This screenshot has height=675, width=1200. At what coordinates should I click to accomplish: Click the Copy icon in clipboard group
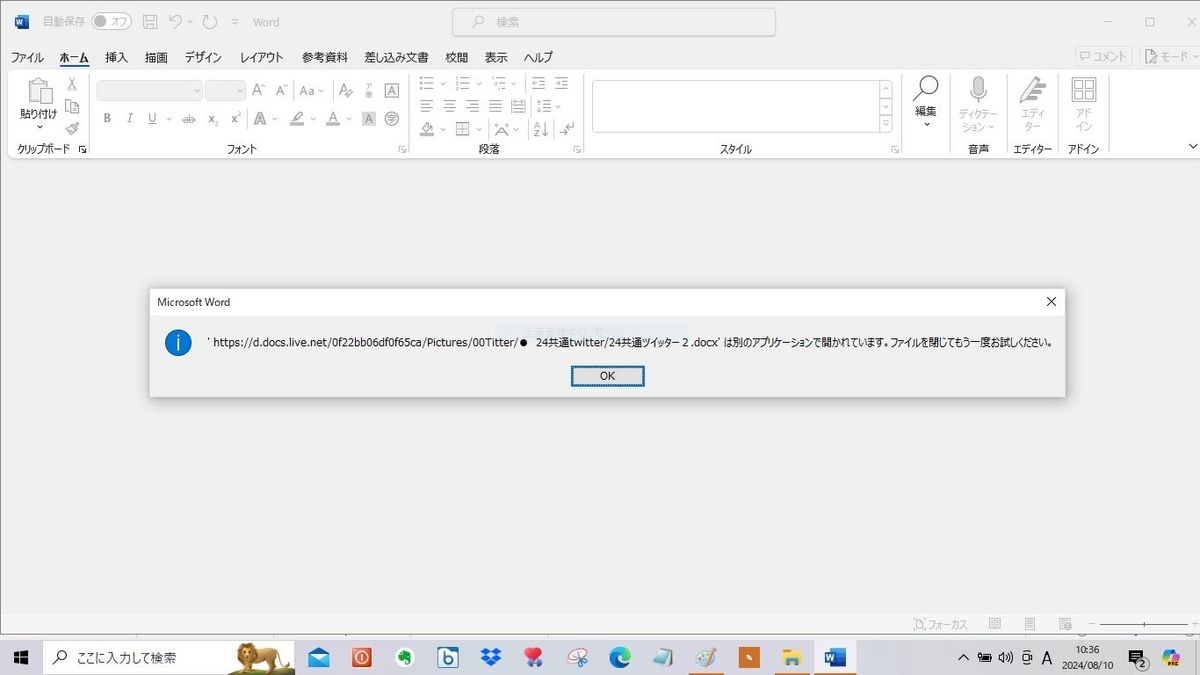72,106
